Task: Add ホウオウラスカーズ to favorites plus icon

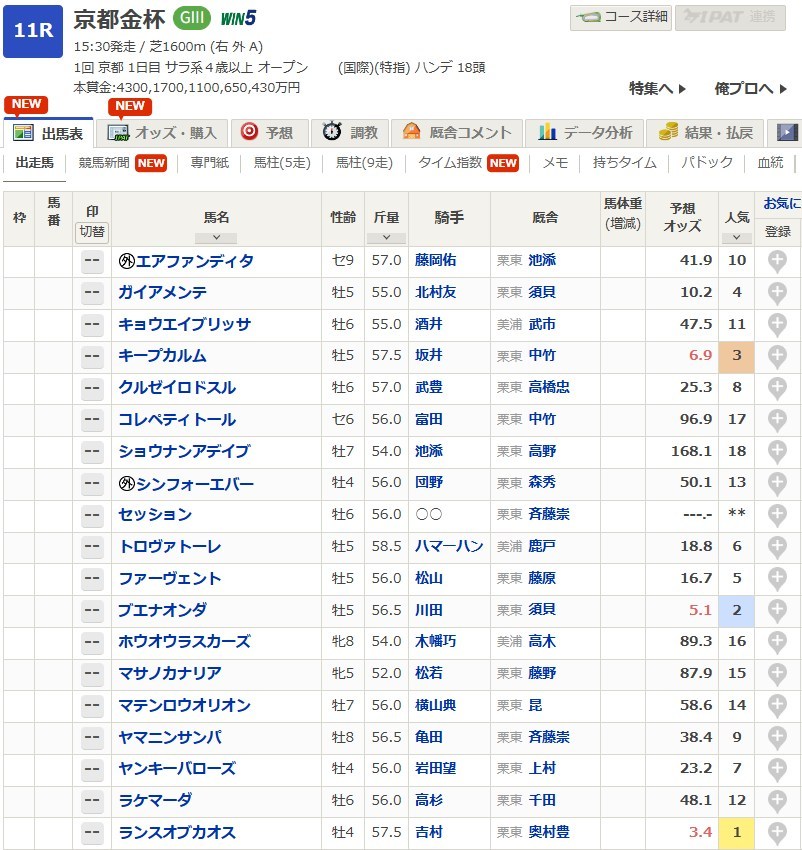Action: [x=777, y=642]
